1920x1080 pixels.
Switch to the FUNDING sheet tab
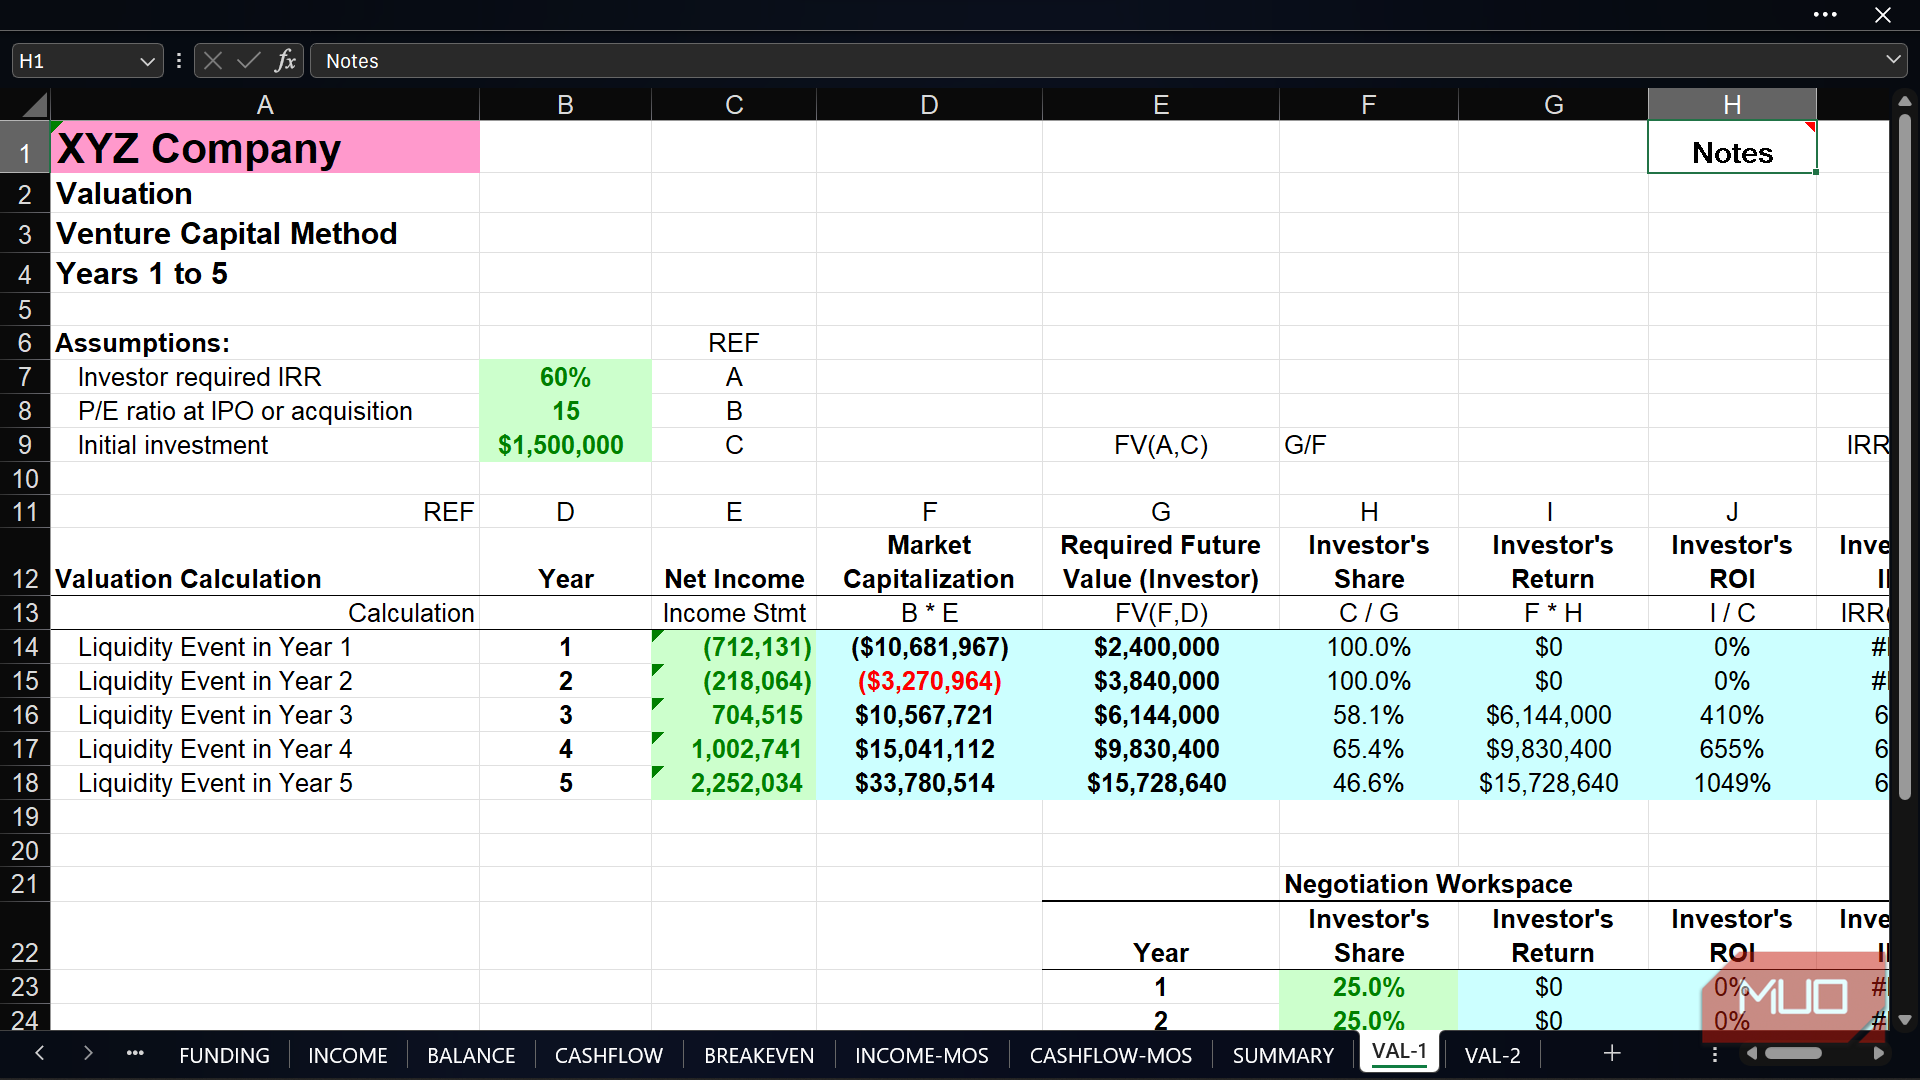tap(224, 1055)
